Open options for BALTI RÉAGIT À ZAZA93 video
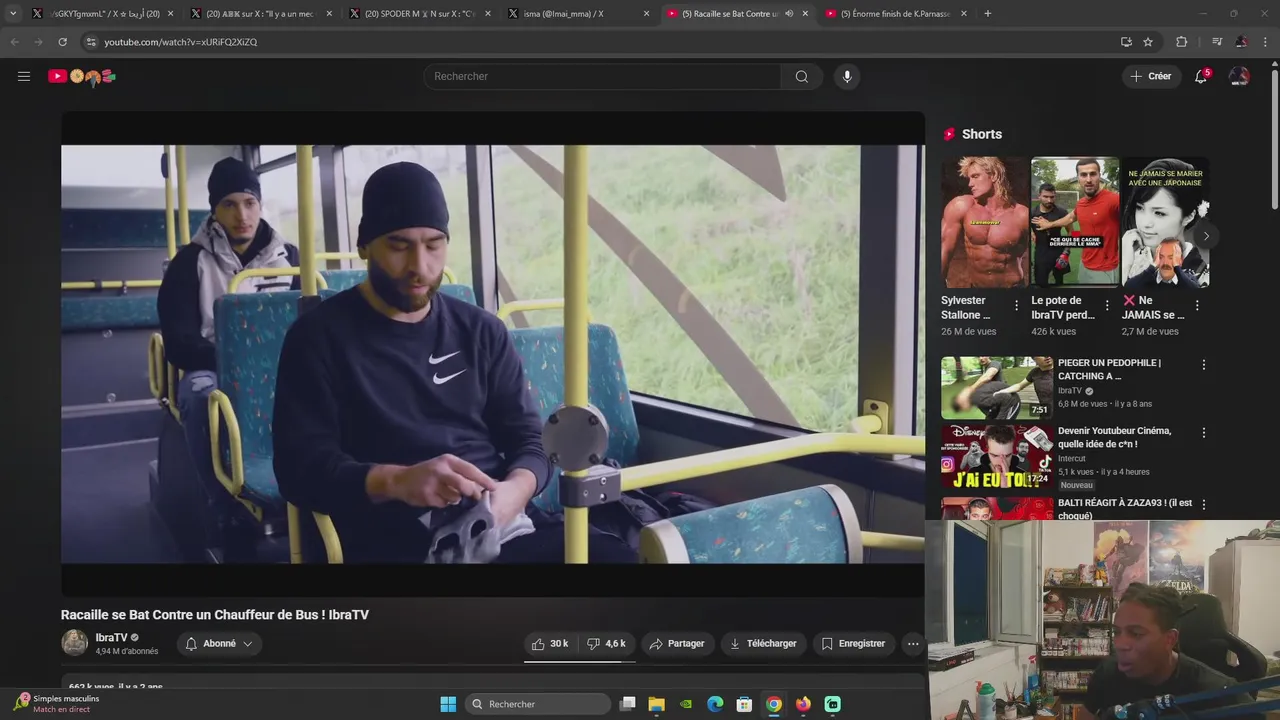 (x=1204, y=505)
